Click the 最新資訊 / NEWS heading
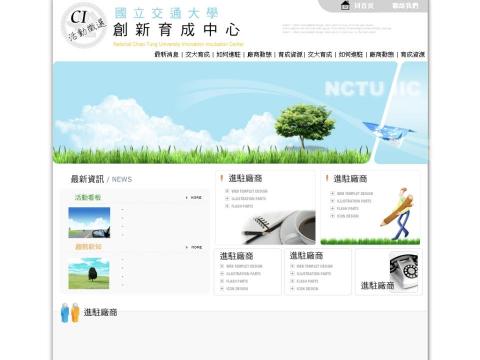480x360 pixels. pos(101,179)
